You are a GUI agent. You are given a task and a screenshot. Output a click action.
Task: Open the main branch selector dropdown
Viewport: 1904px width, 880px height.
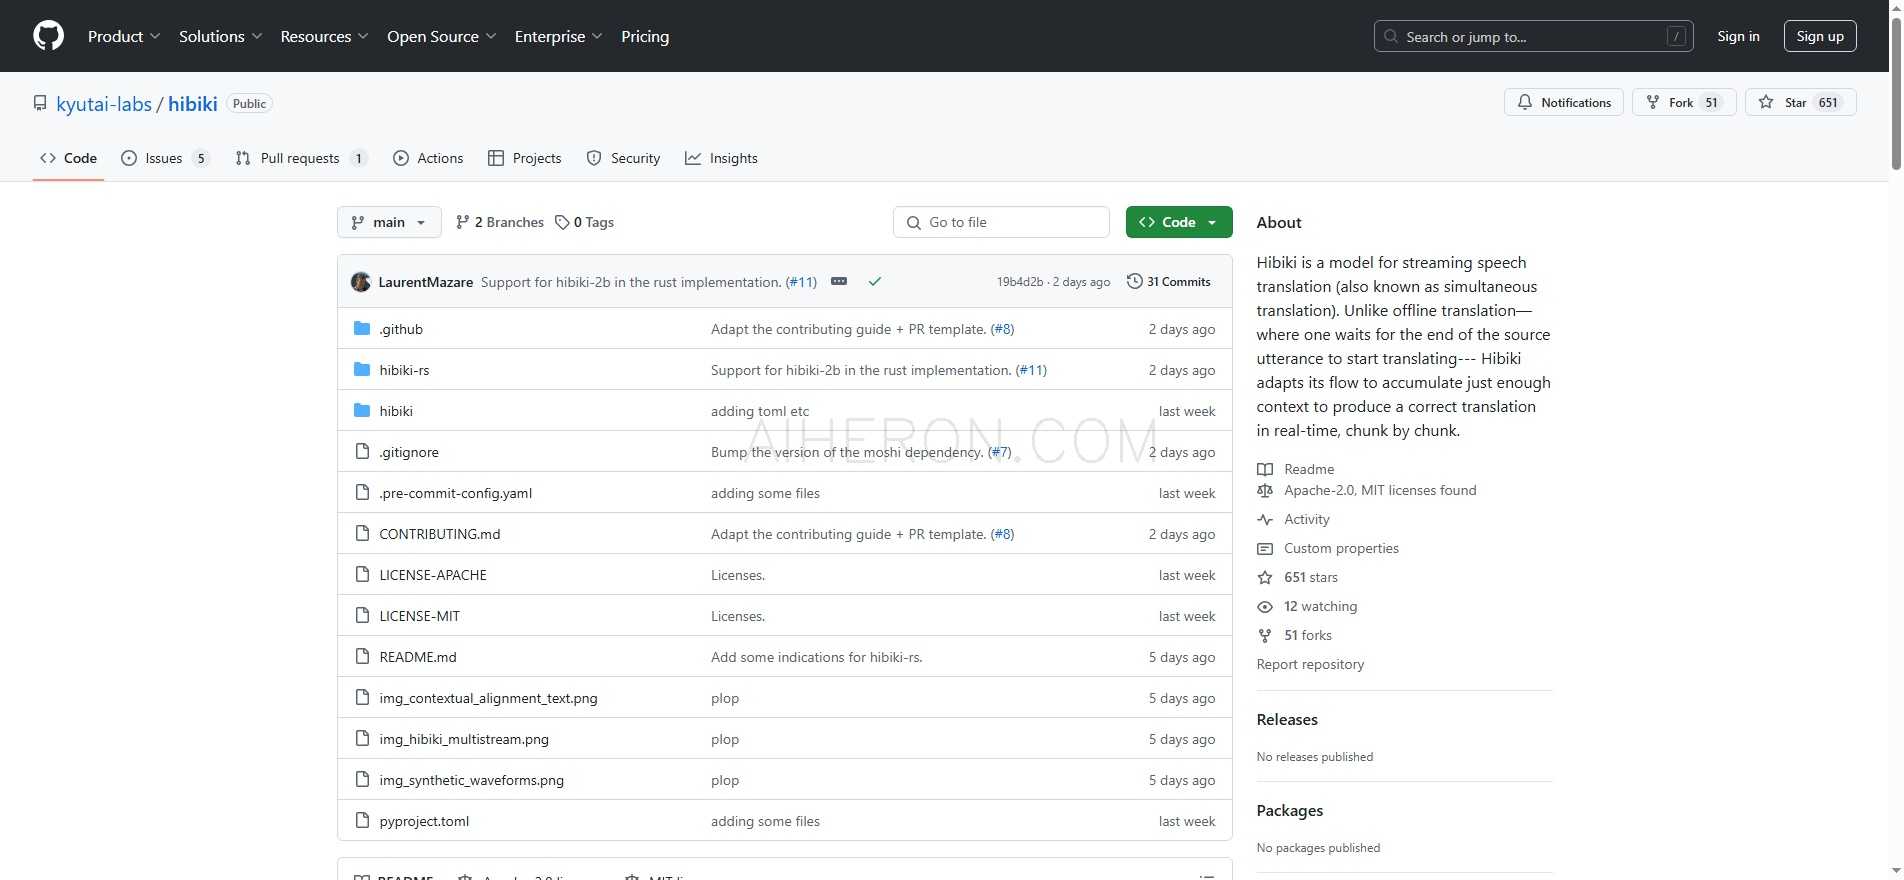(x=389, y=222)
